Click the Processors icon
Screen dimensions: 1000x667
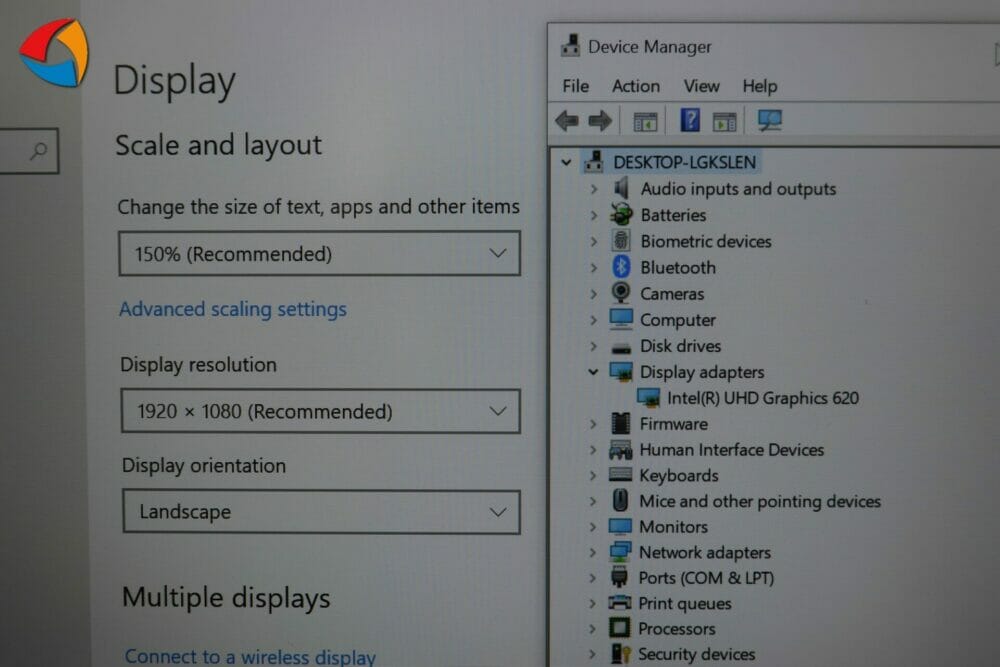[x=619, y=628]
